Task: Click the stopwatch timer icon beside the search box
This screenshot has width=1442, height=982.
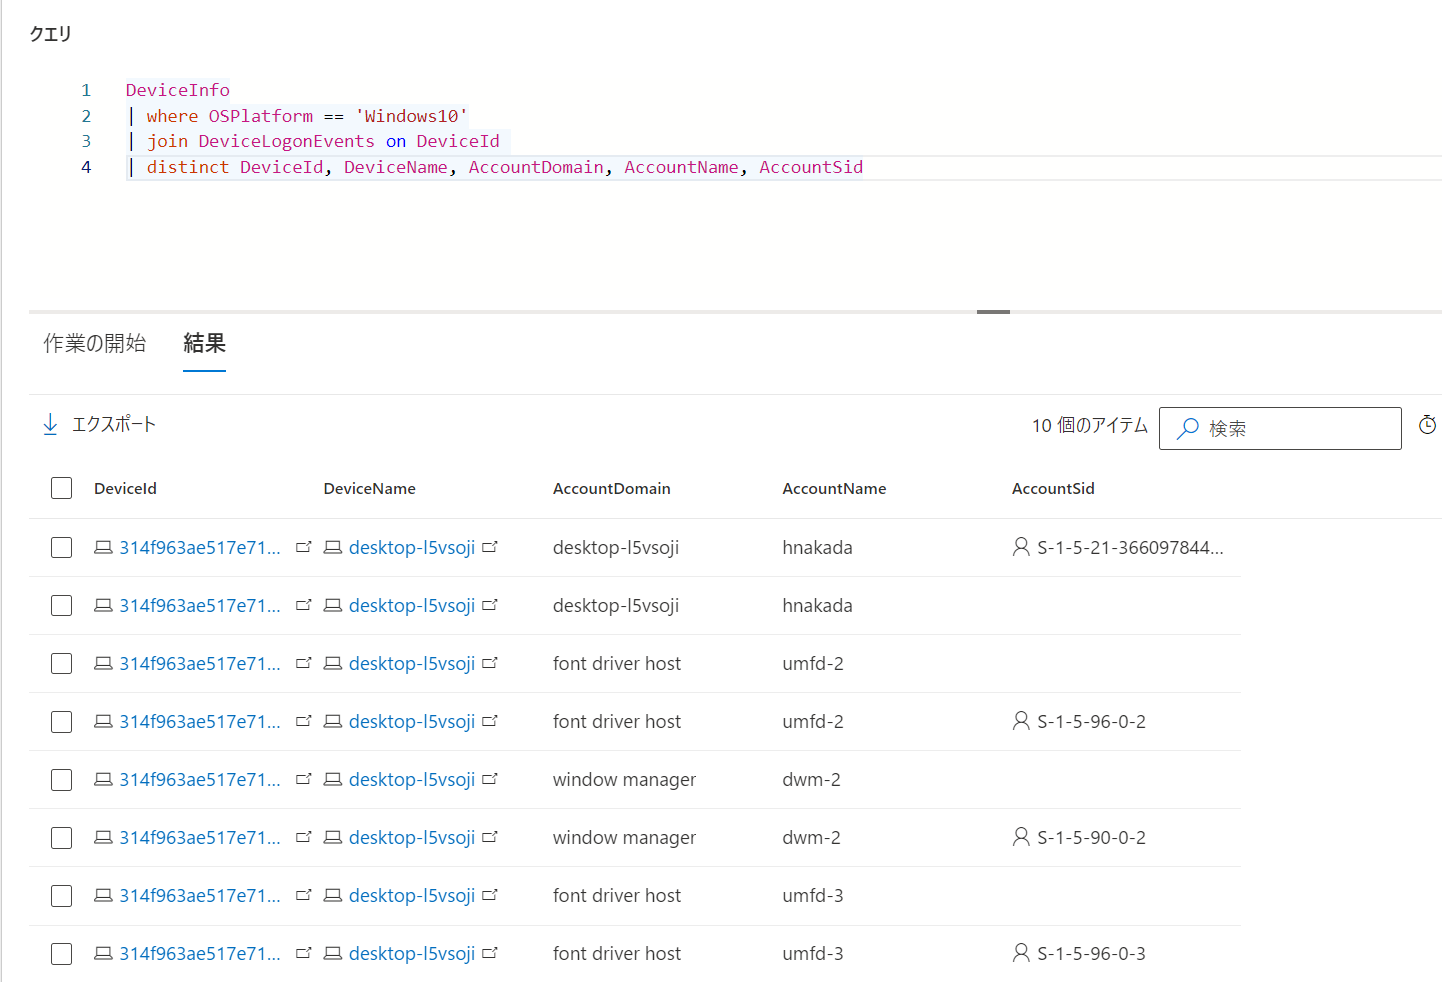Action: 1428,424
